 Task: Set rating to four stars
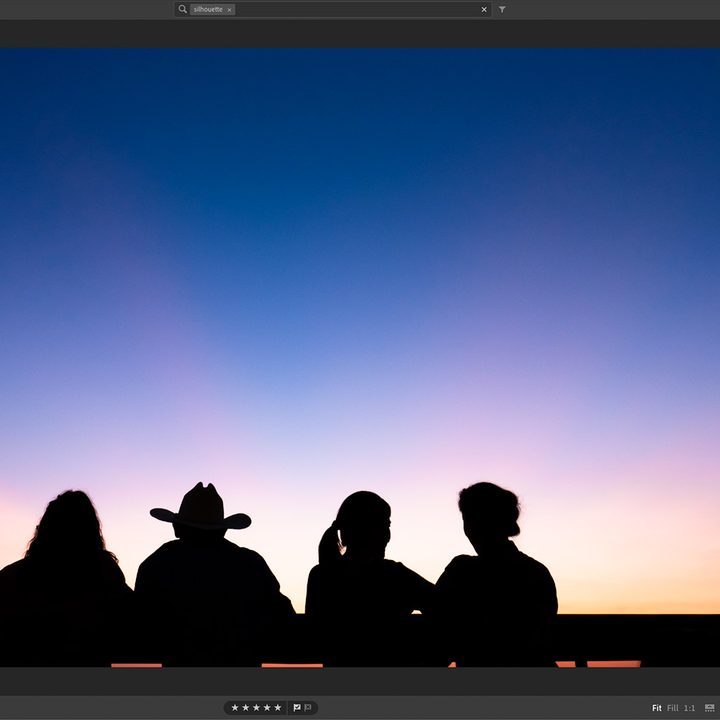pyautogui.click(x=267, y=708)
